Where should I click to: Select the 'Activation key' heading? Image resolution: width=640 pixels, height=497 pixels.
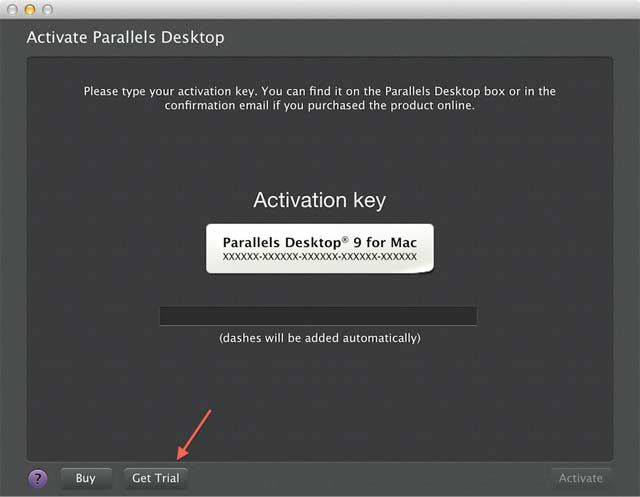point(319,200)
